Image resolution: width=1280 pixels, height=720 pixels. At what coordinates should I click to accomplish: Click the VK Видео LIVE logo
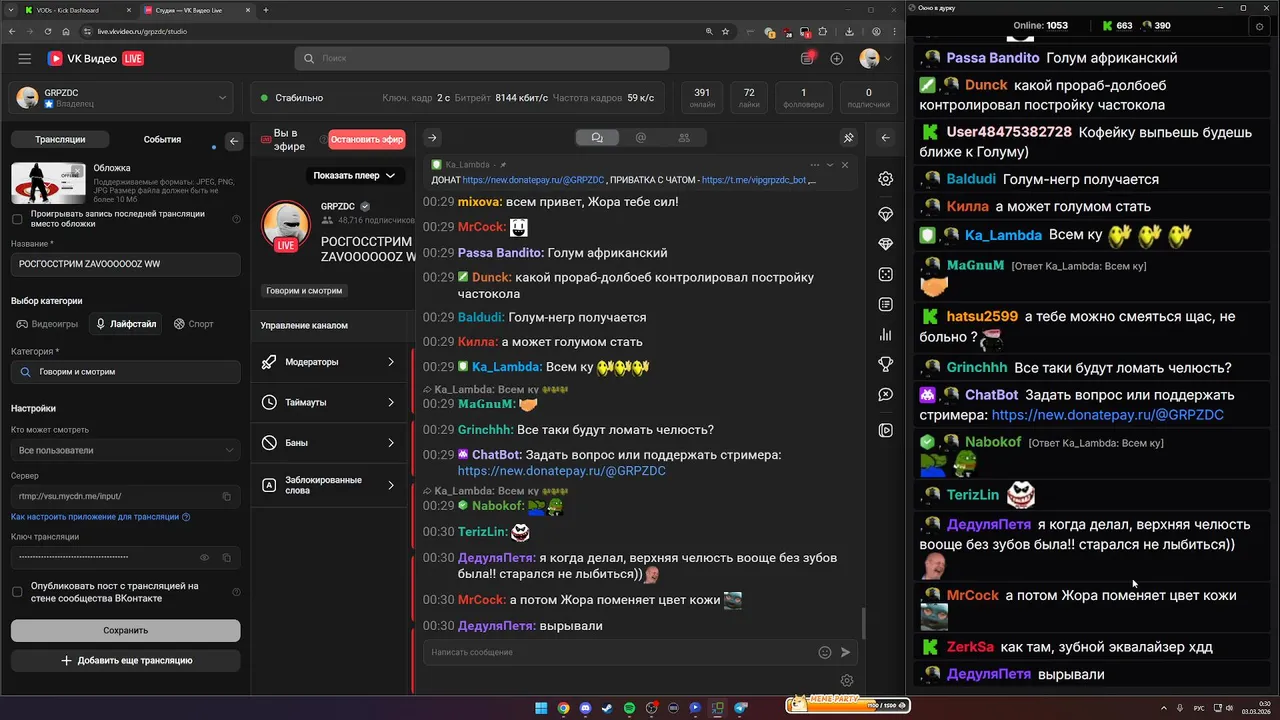click(96, 59)
